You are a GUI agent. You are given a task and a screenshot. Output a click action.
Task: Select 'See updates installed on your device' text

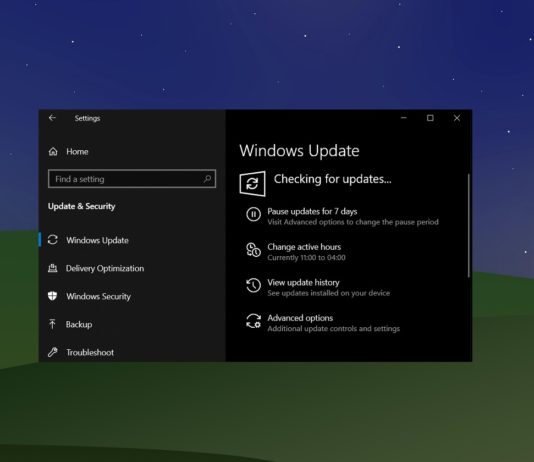[329, 293]
